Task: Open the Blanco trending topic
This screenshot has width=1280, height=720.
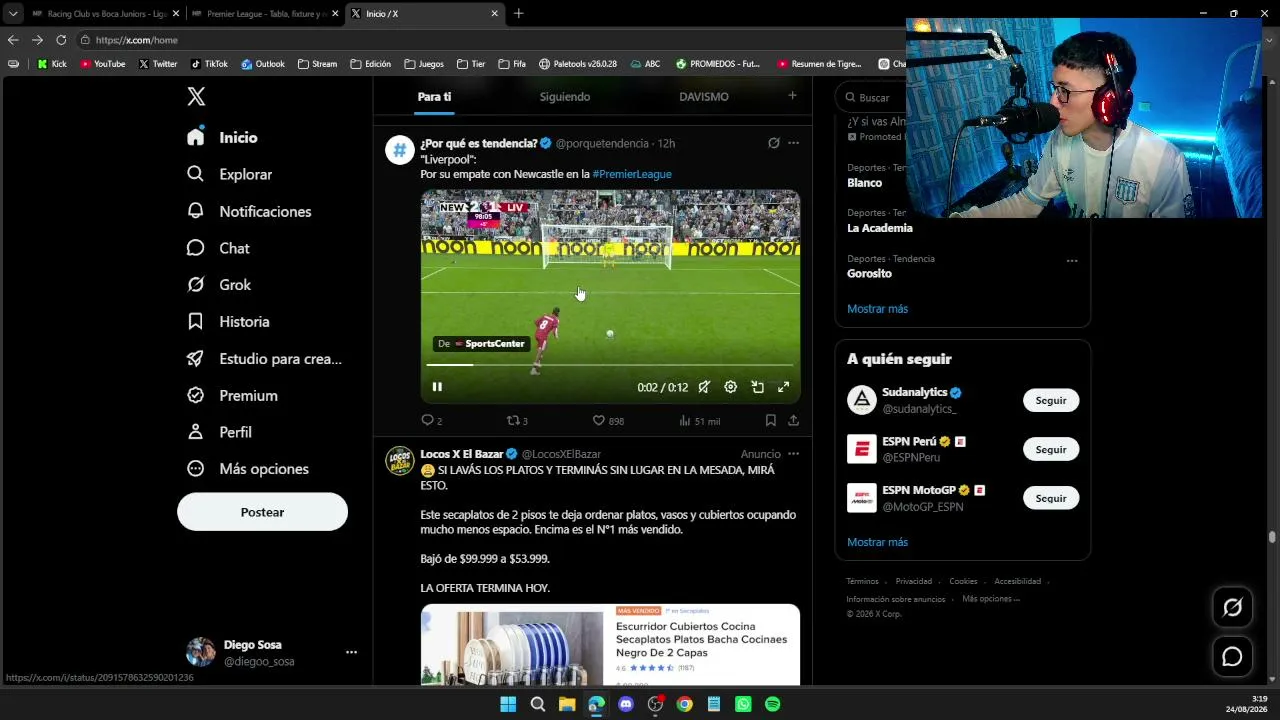Action: point(864,183)
